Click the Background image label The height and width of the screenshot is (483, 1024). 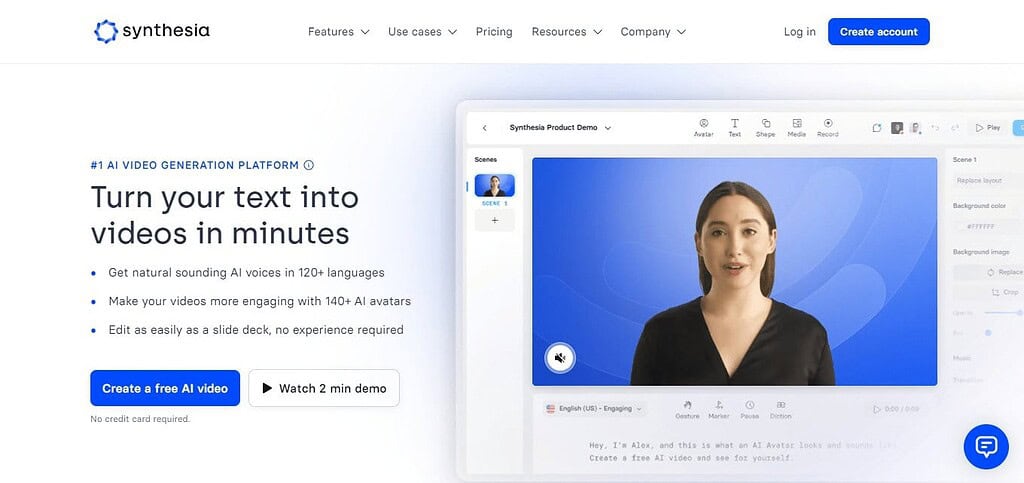pyautogui.click(x=981, y=252)
